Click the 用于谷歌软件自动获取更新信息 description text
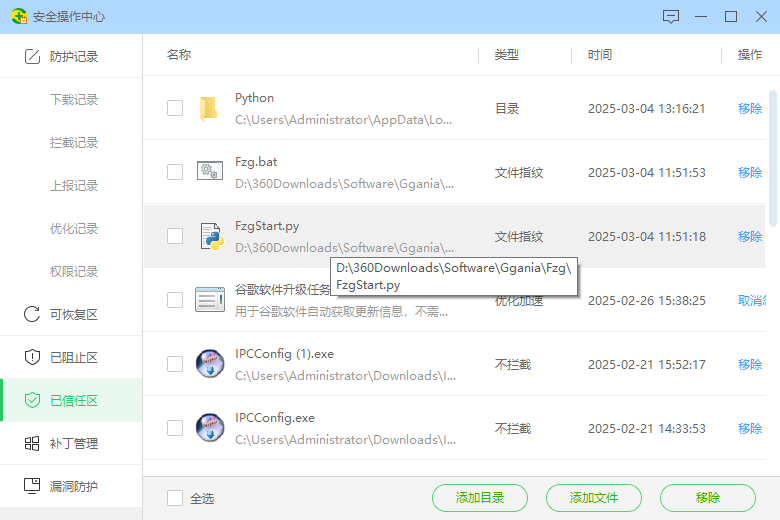This screenshot has width=780, height=520. coord(341,312)
